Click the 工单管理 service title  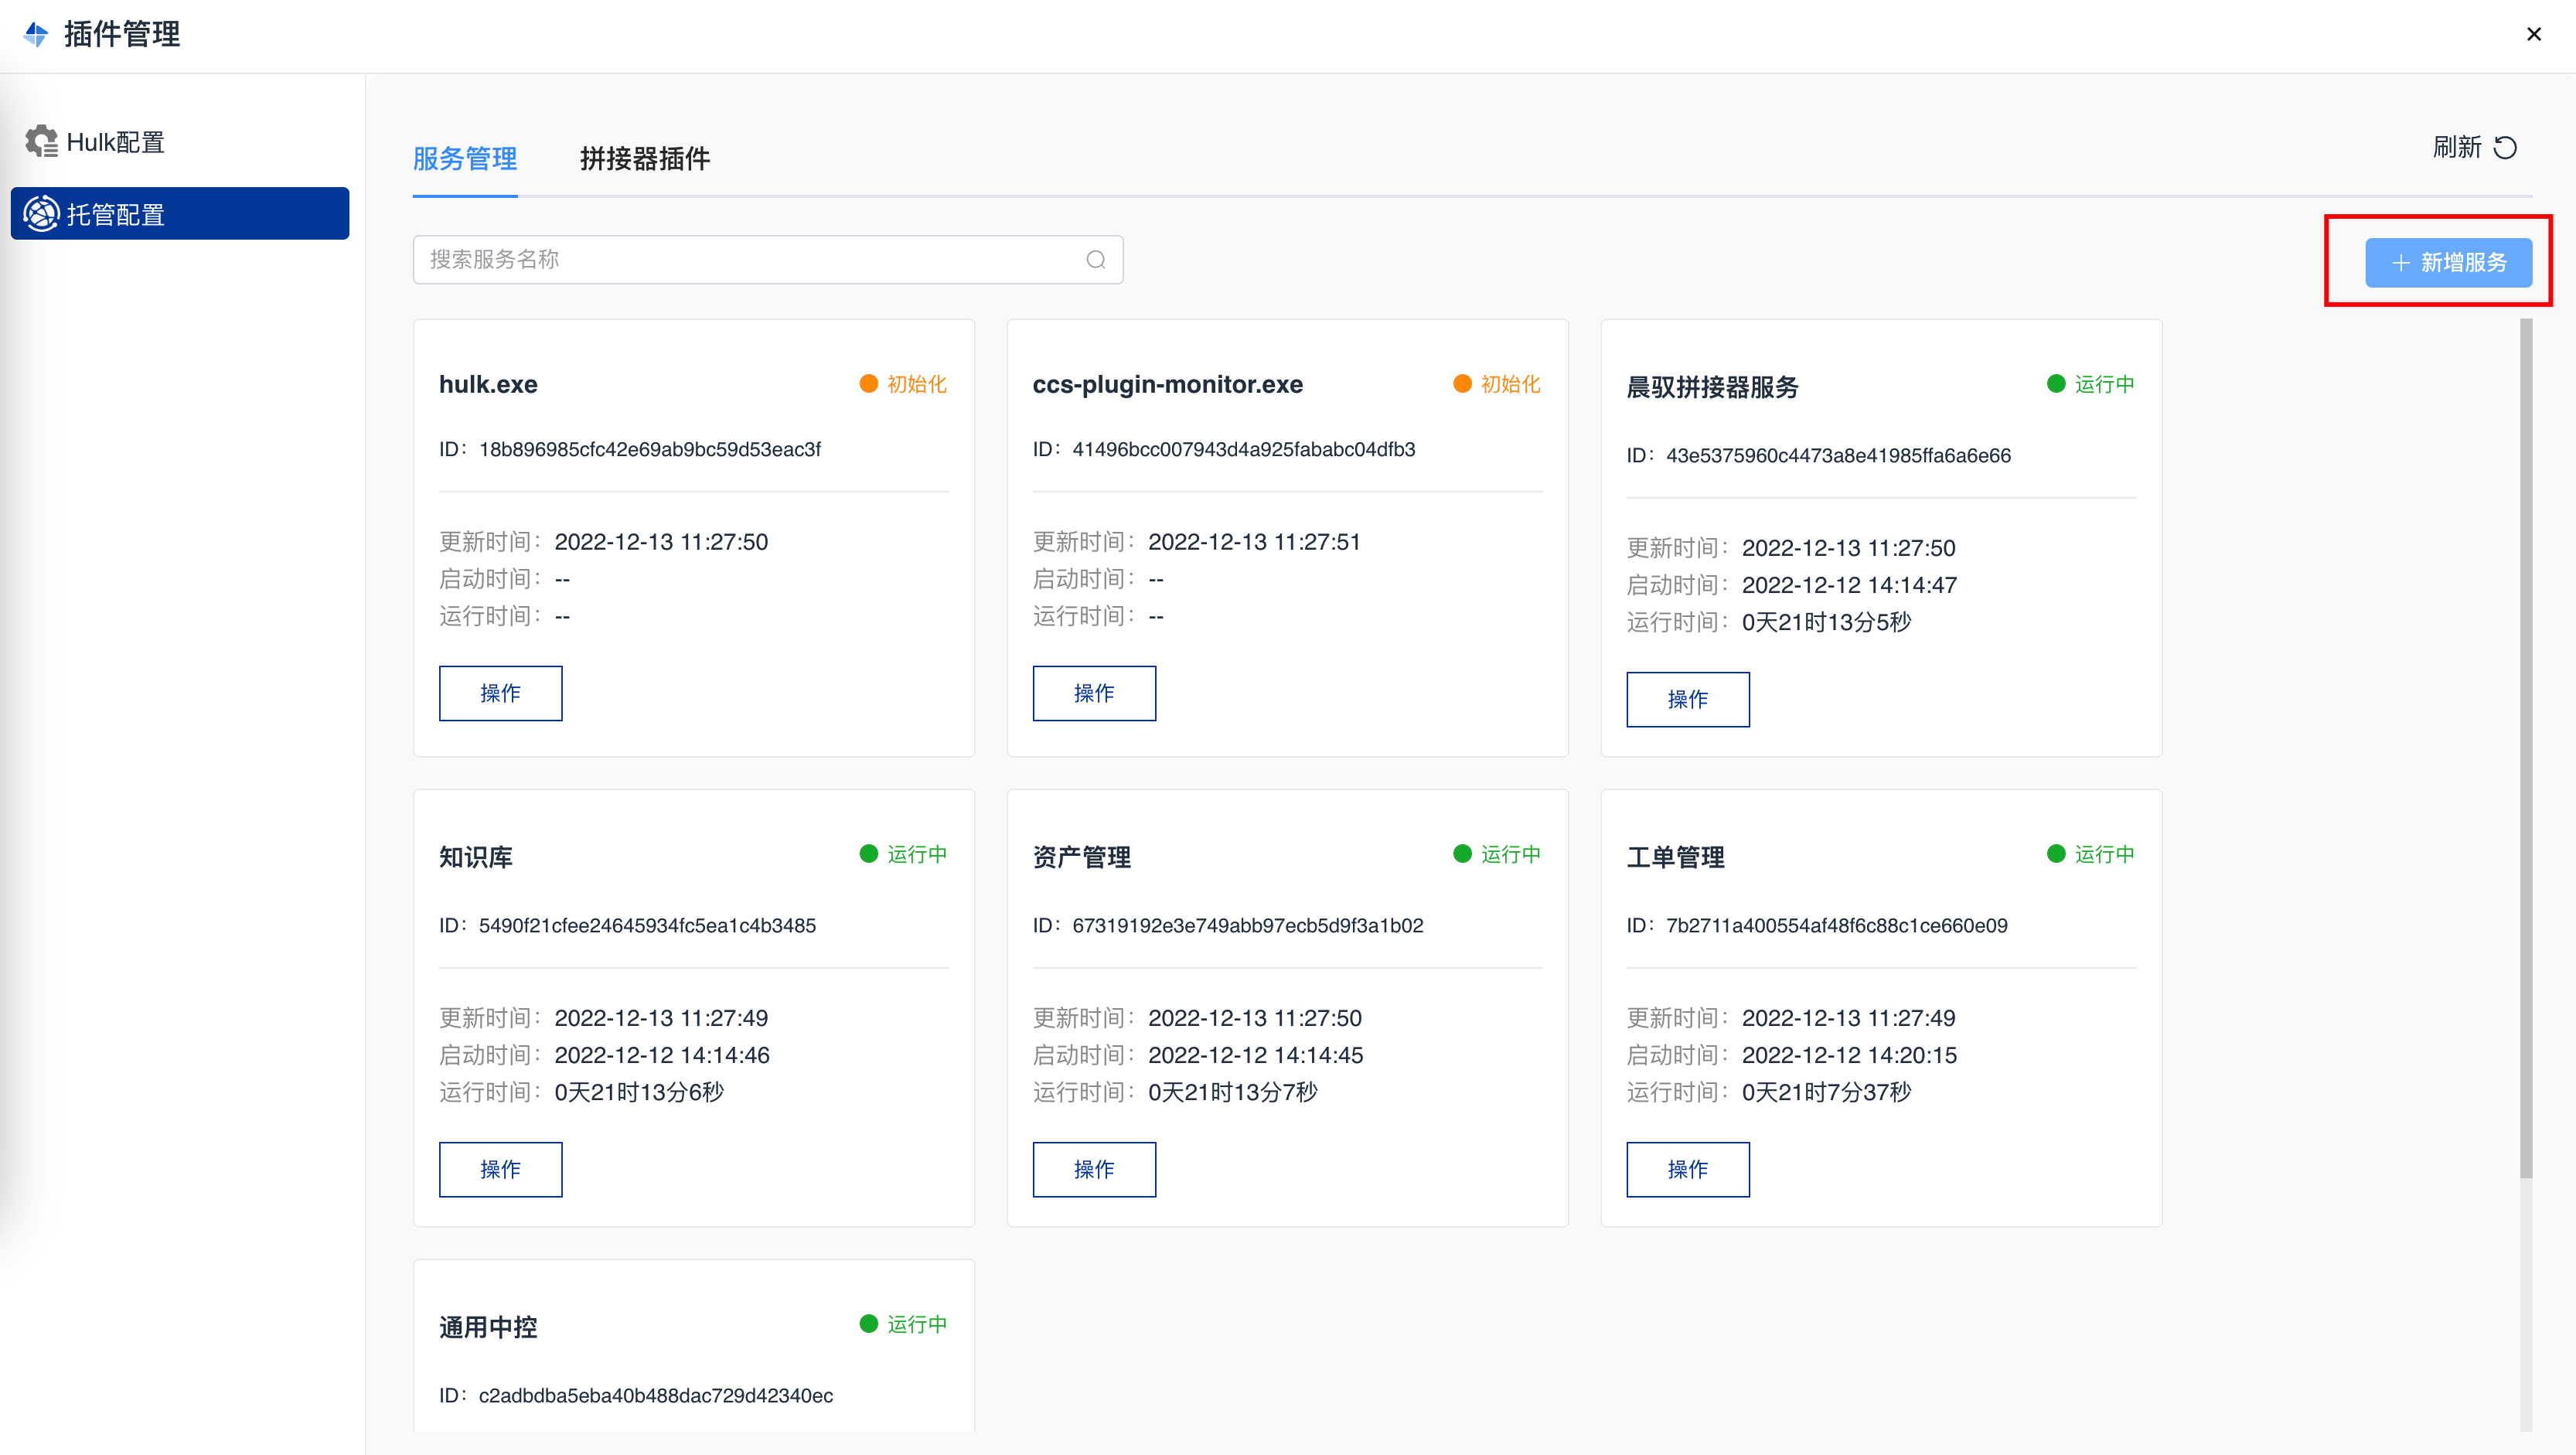1676,857
